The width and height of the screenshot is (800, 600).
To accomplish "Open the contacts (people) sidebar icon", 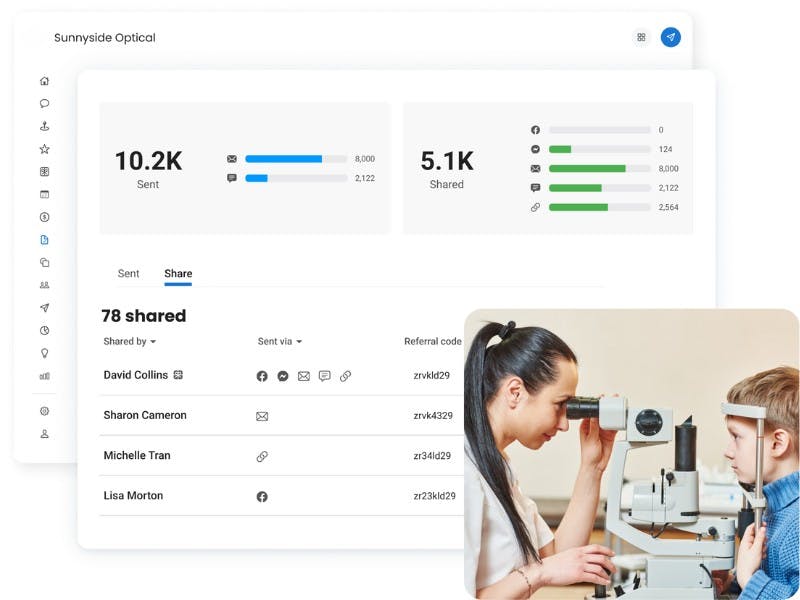I will coord(44,285).
